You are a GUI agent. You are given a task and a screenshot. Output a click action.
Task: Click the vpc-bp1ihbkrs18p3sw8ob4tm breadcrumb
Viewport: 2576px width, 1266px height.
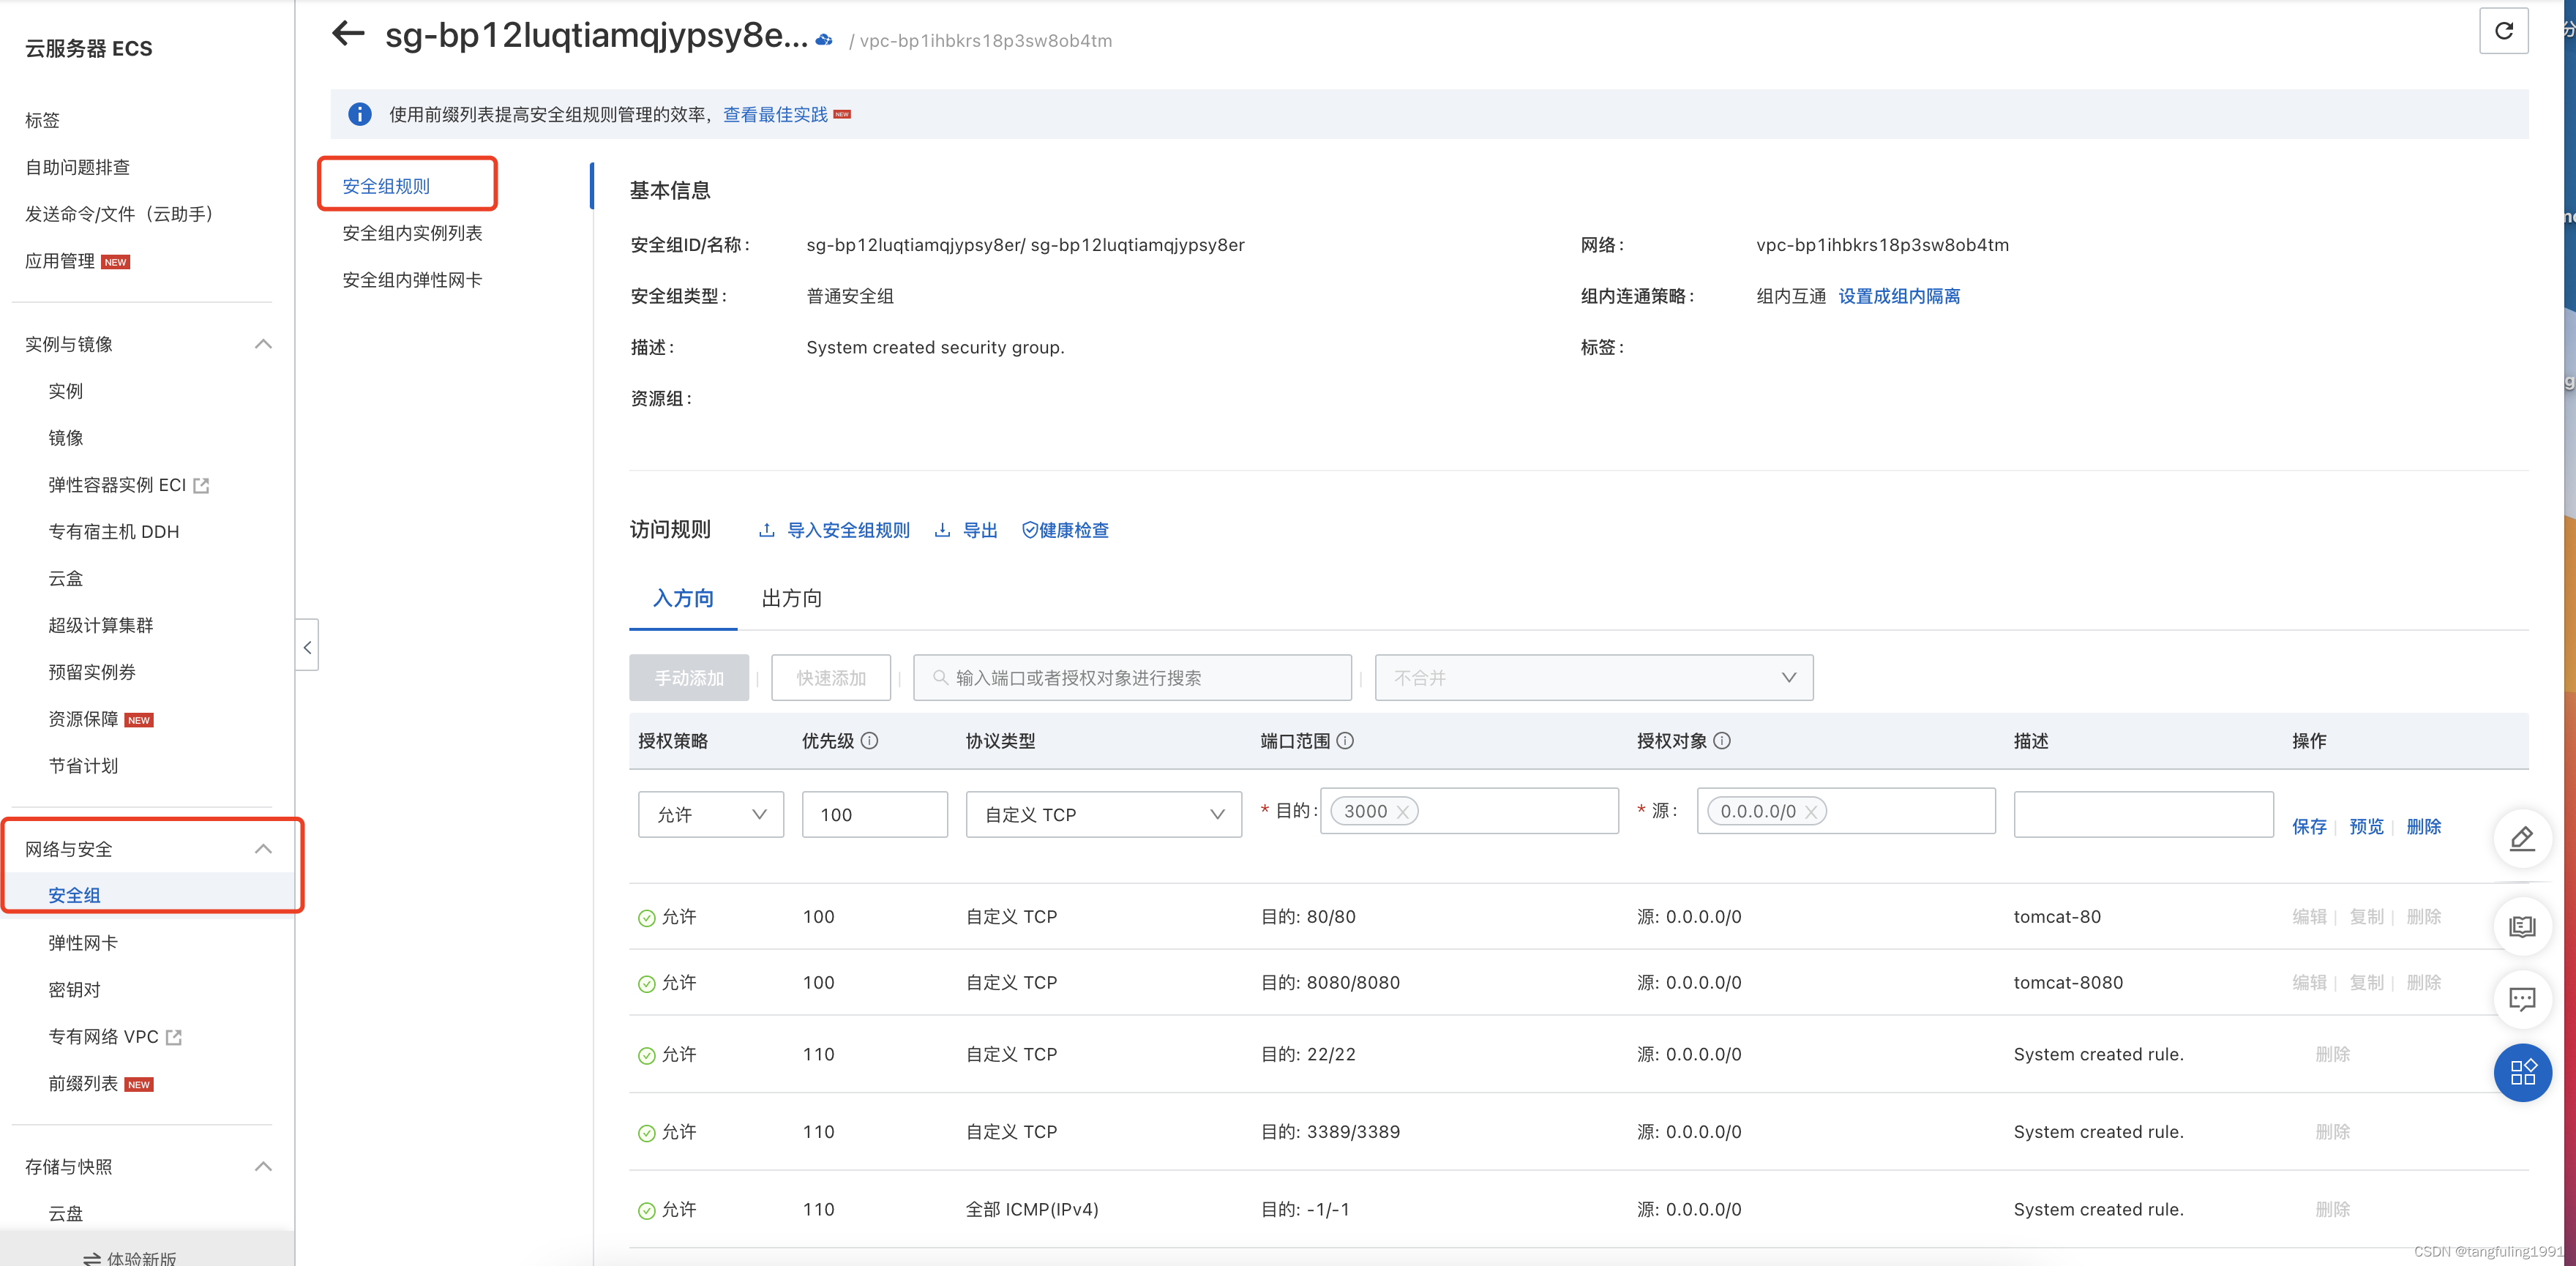pos(986,40)
